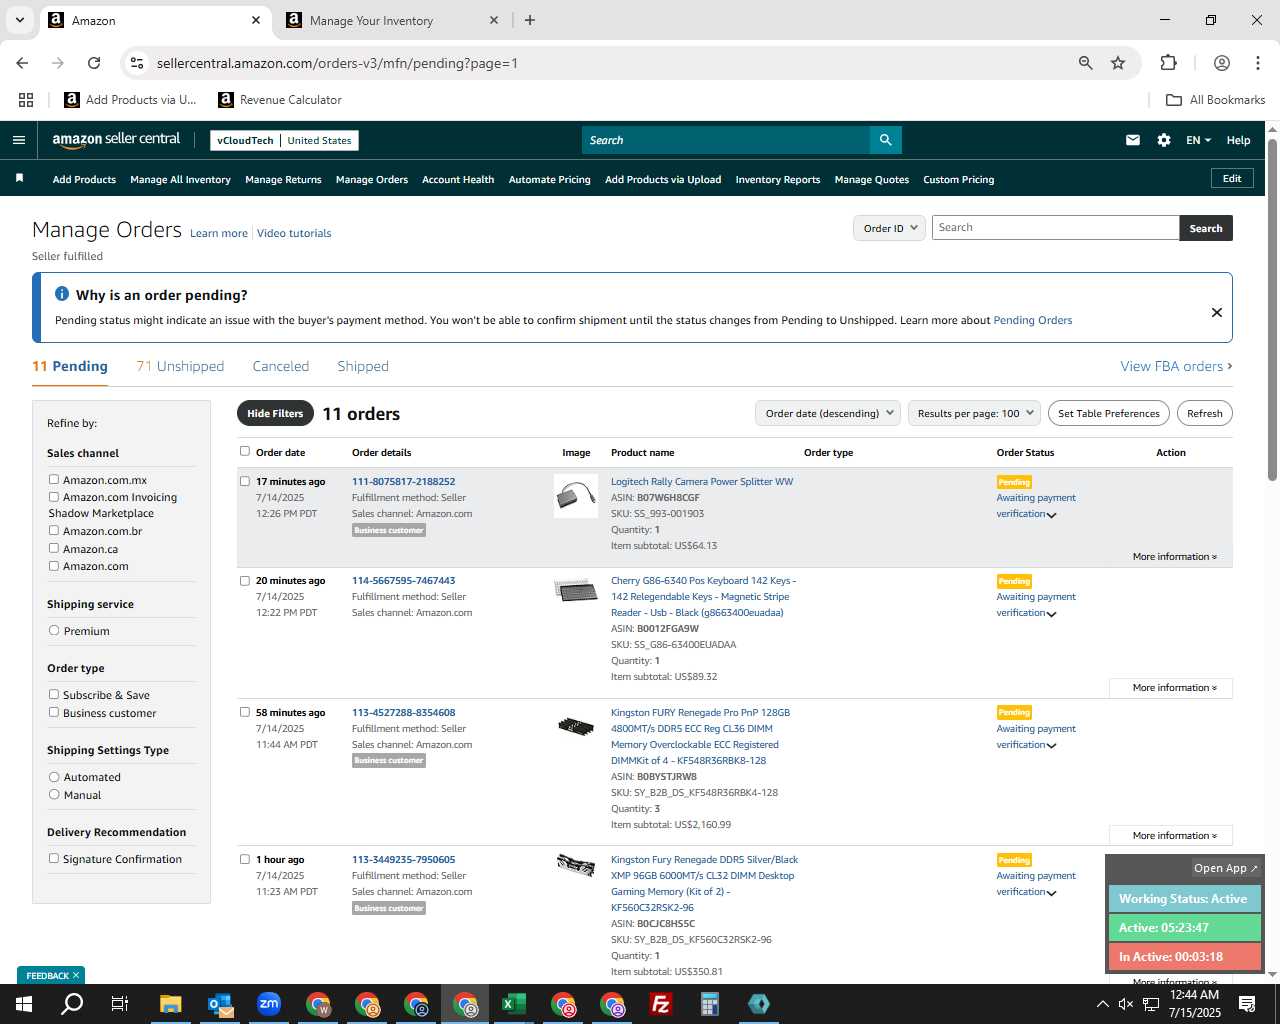Open the View FBA orders link
This screenshot has height=1024, width=1280.
click(1176, 366)
